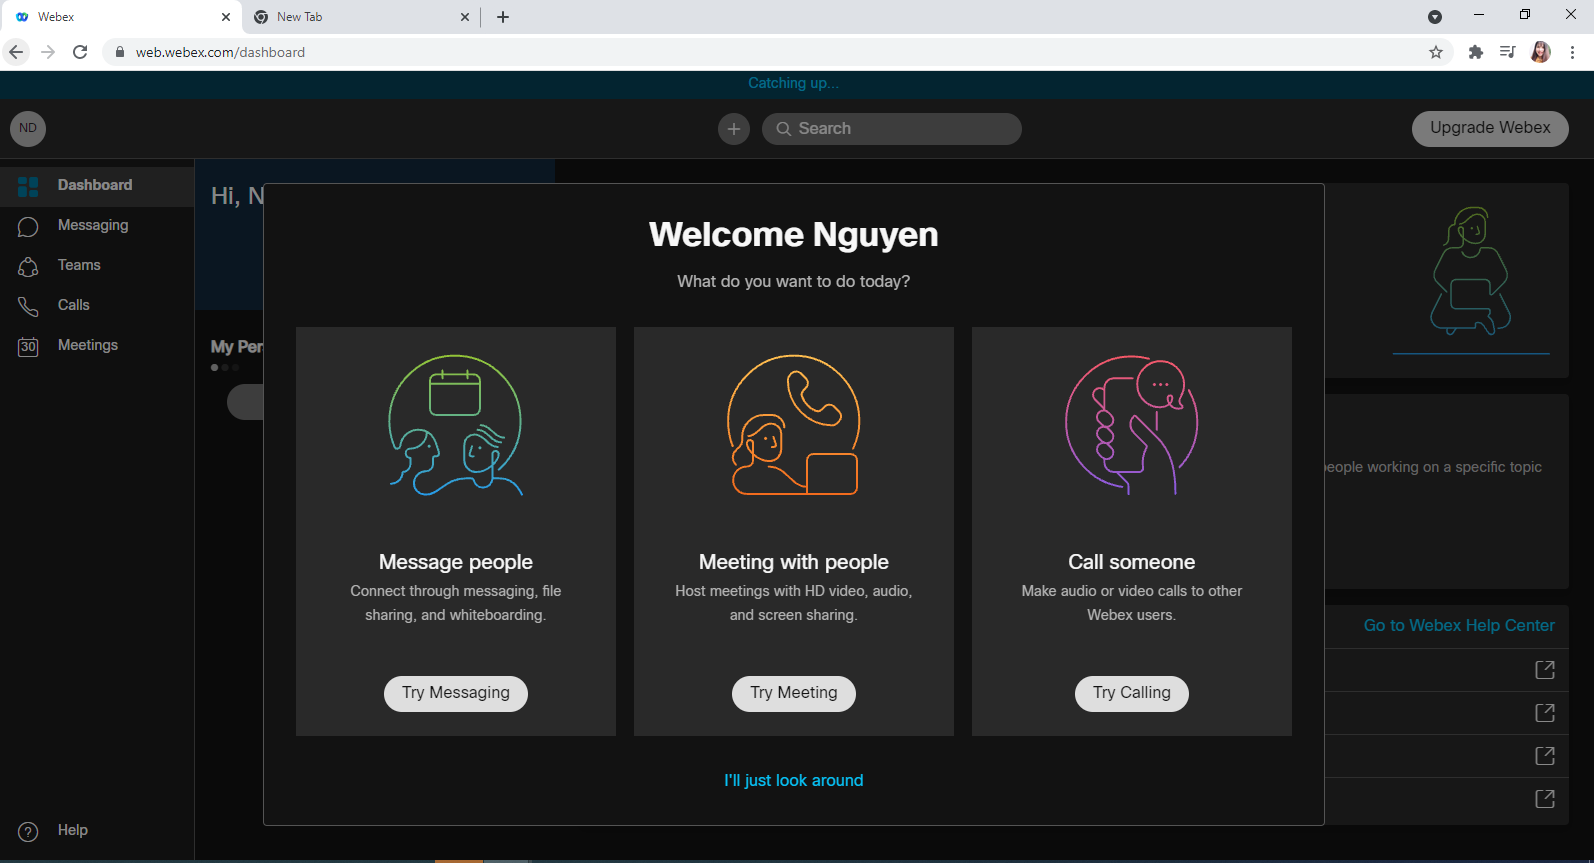Bookmark this page with star icon
1594x863 pixels.
[x=1436, y=52]
